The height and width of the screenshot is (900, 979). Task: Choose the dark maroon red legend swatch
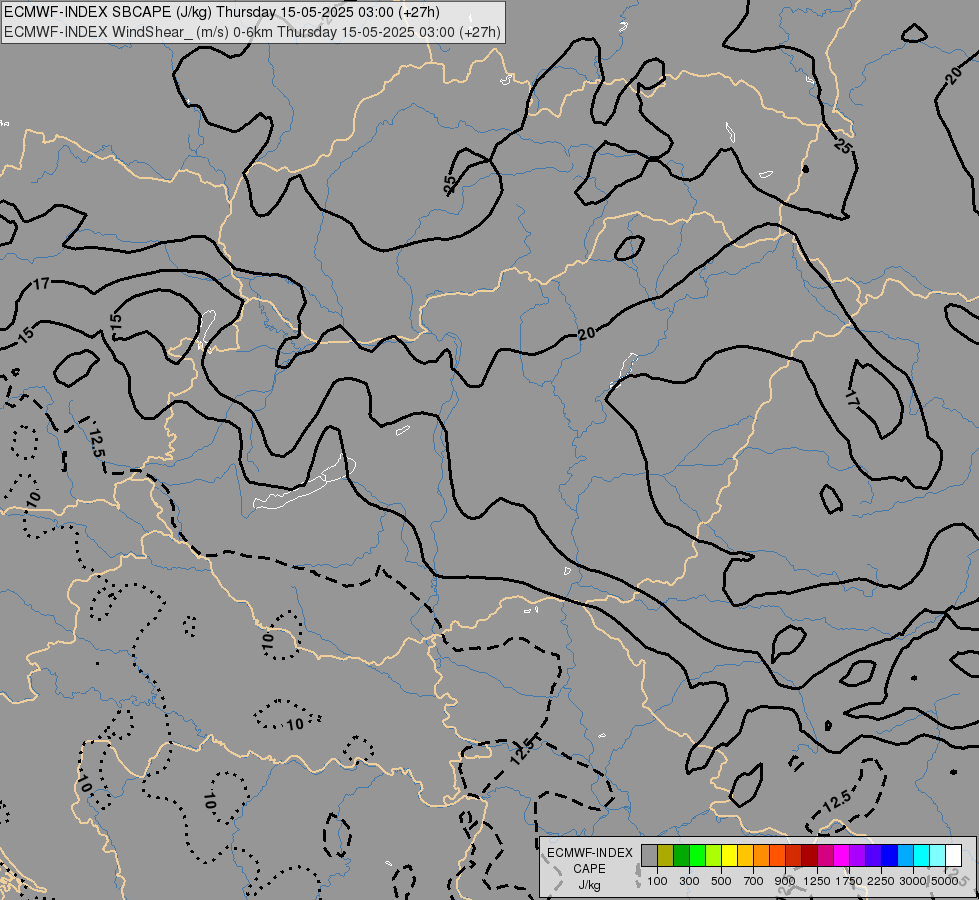809,856
